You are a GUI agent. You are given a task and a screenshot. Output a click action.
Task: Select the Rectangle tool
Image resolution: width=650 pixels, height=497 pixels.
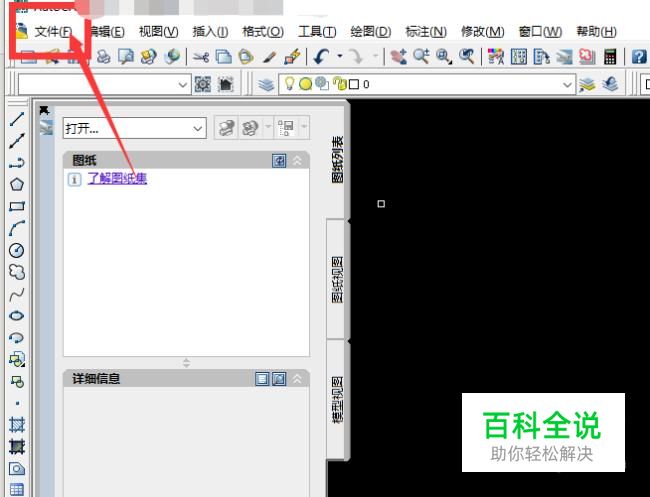coord(17,206)
